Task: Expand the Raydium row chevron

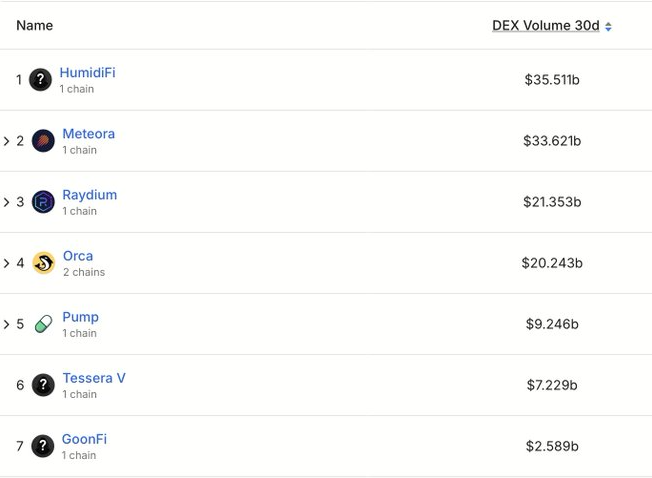Action: [7, 202]
